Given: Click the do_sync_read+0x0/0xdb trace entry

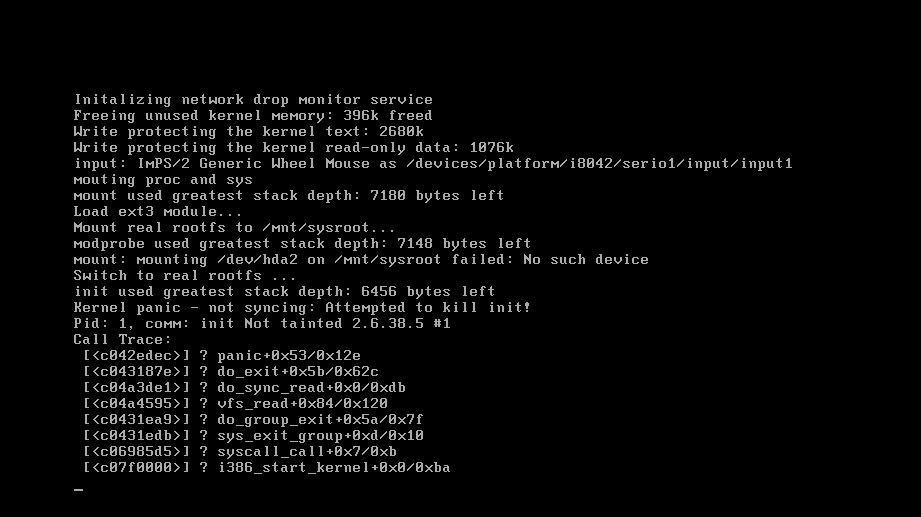Looking at the screenshot, I should tap(244, 388).
